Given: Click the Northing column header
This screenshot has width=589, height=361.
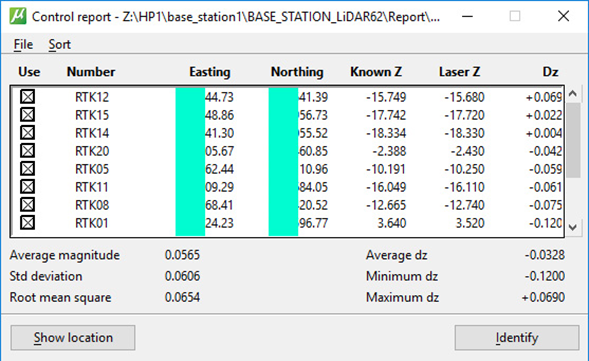Looking at the screenshot, I should [x=297, y=72].
